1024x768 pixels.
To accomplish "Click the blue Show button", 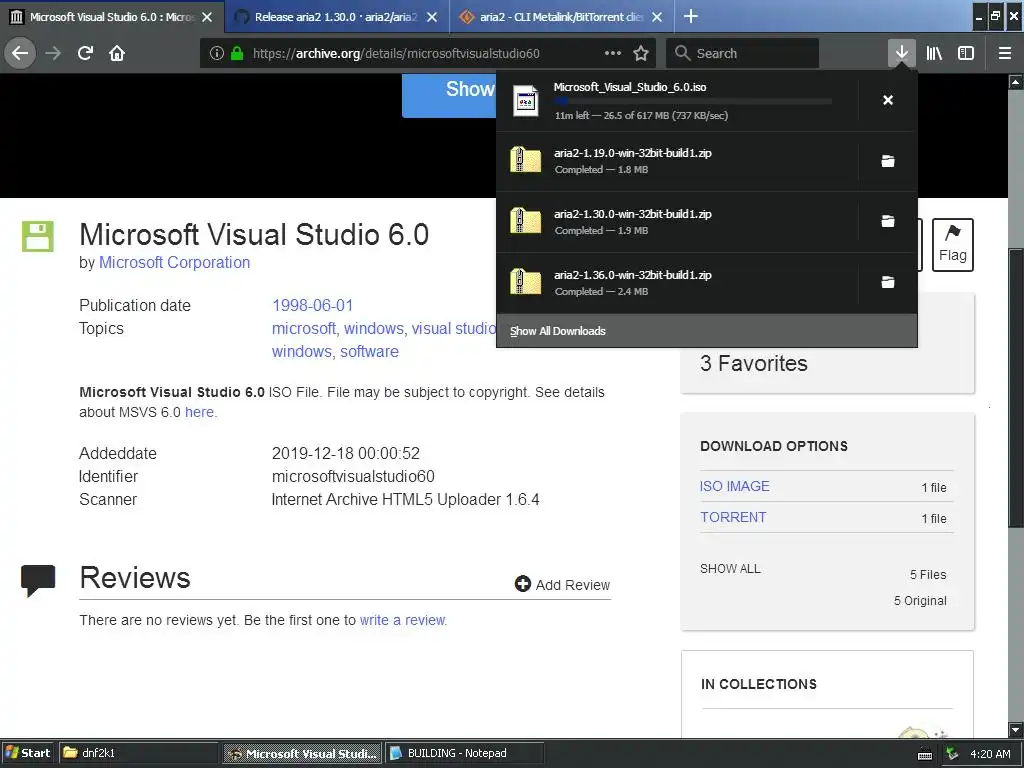I will click(x=449, y=95).
